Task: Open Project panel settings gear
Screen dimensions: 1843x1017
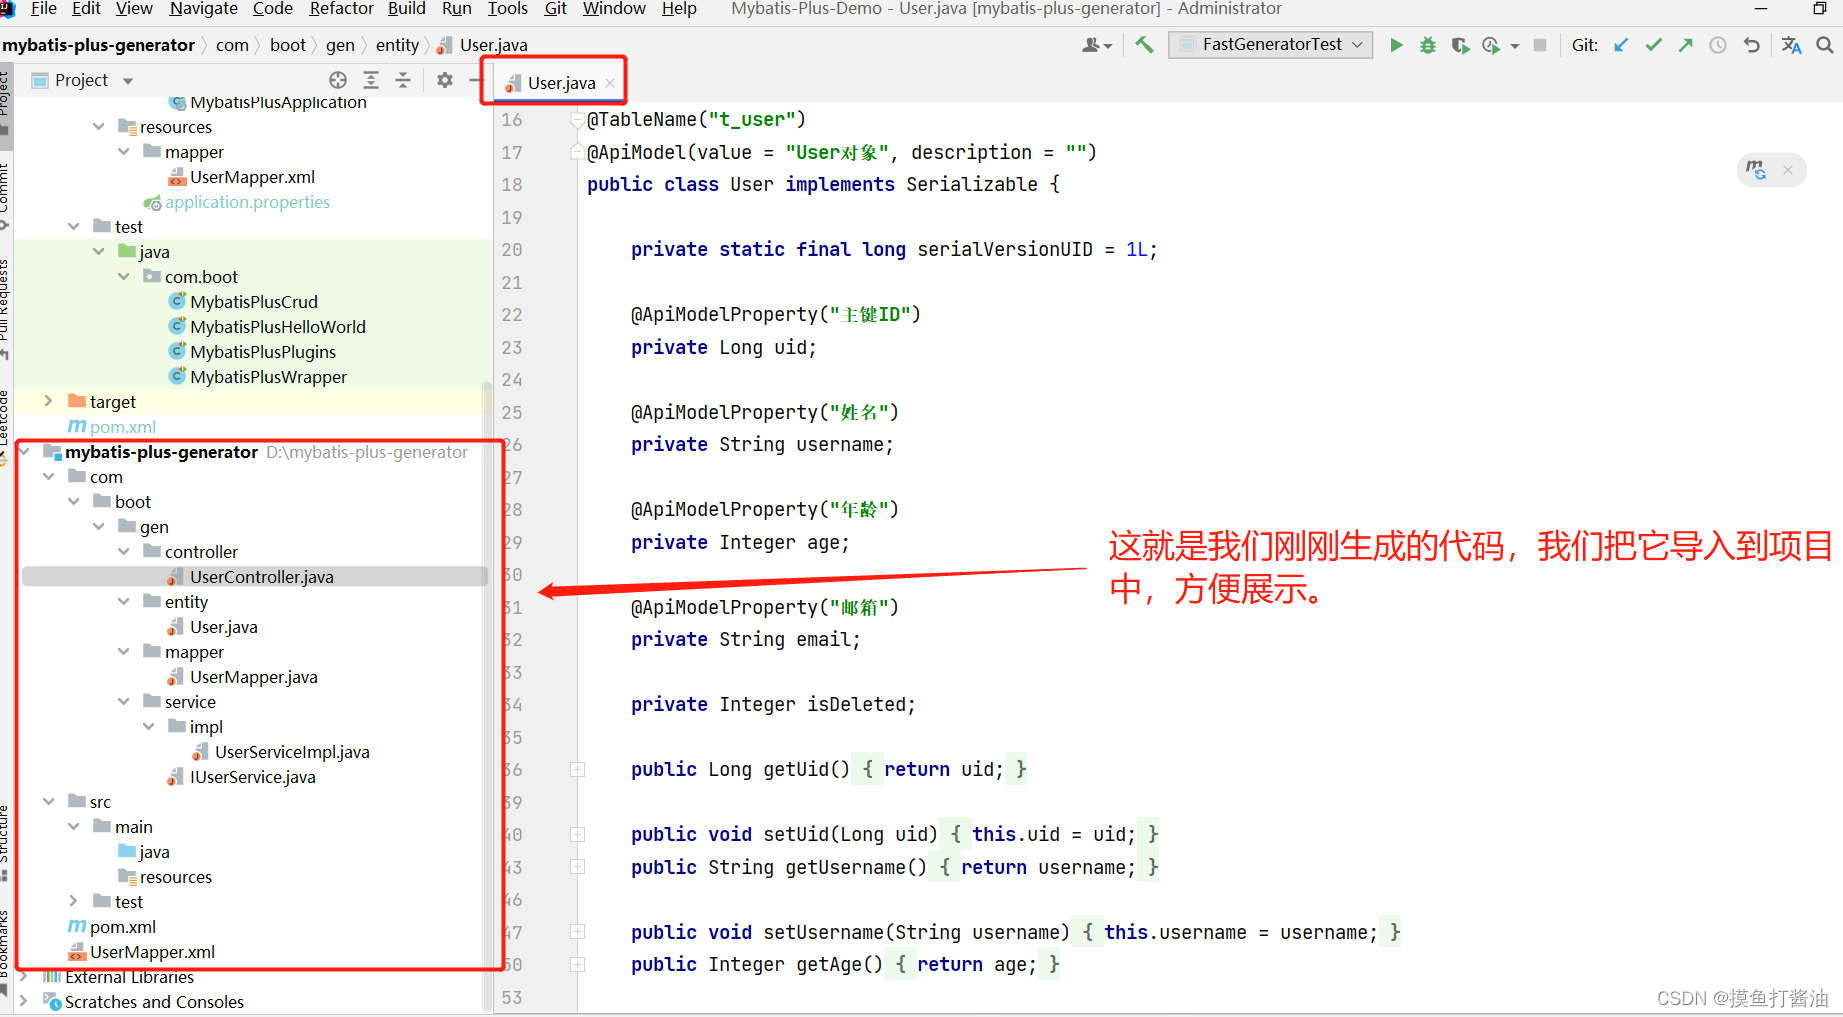Action: coord(445,80)
